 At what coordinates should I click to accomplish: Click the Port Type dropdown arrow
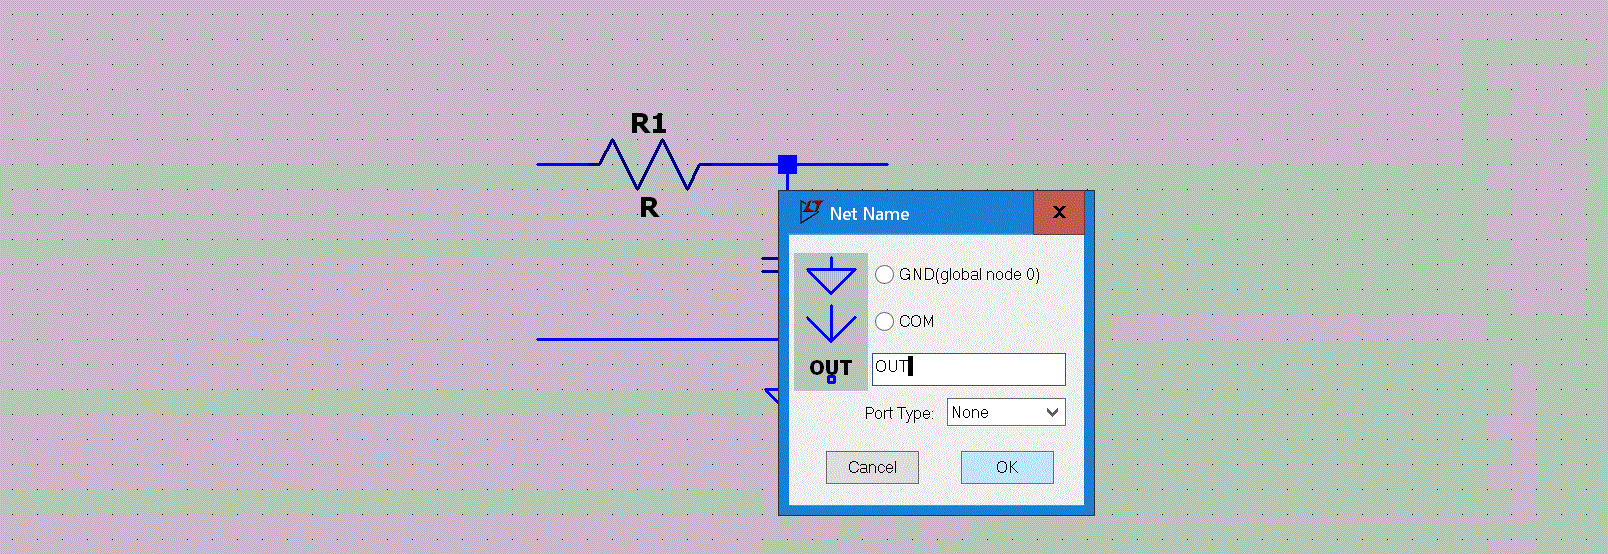pos(1052,412)
